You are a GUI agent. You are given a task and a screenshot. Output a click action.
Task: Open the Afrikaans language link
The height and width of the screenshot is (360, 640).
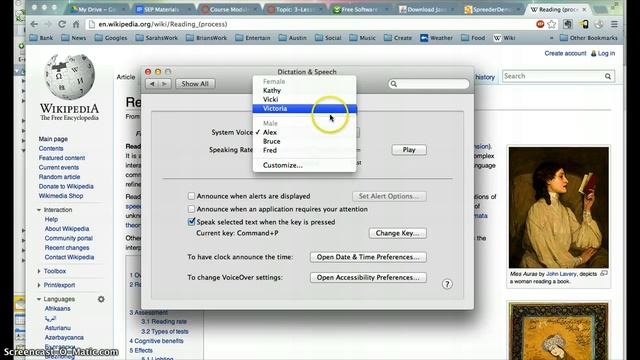(x=58, y=309)
